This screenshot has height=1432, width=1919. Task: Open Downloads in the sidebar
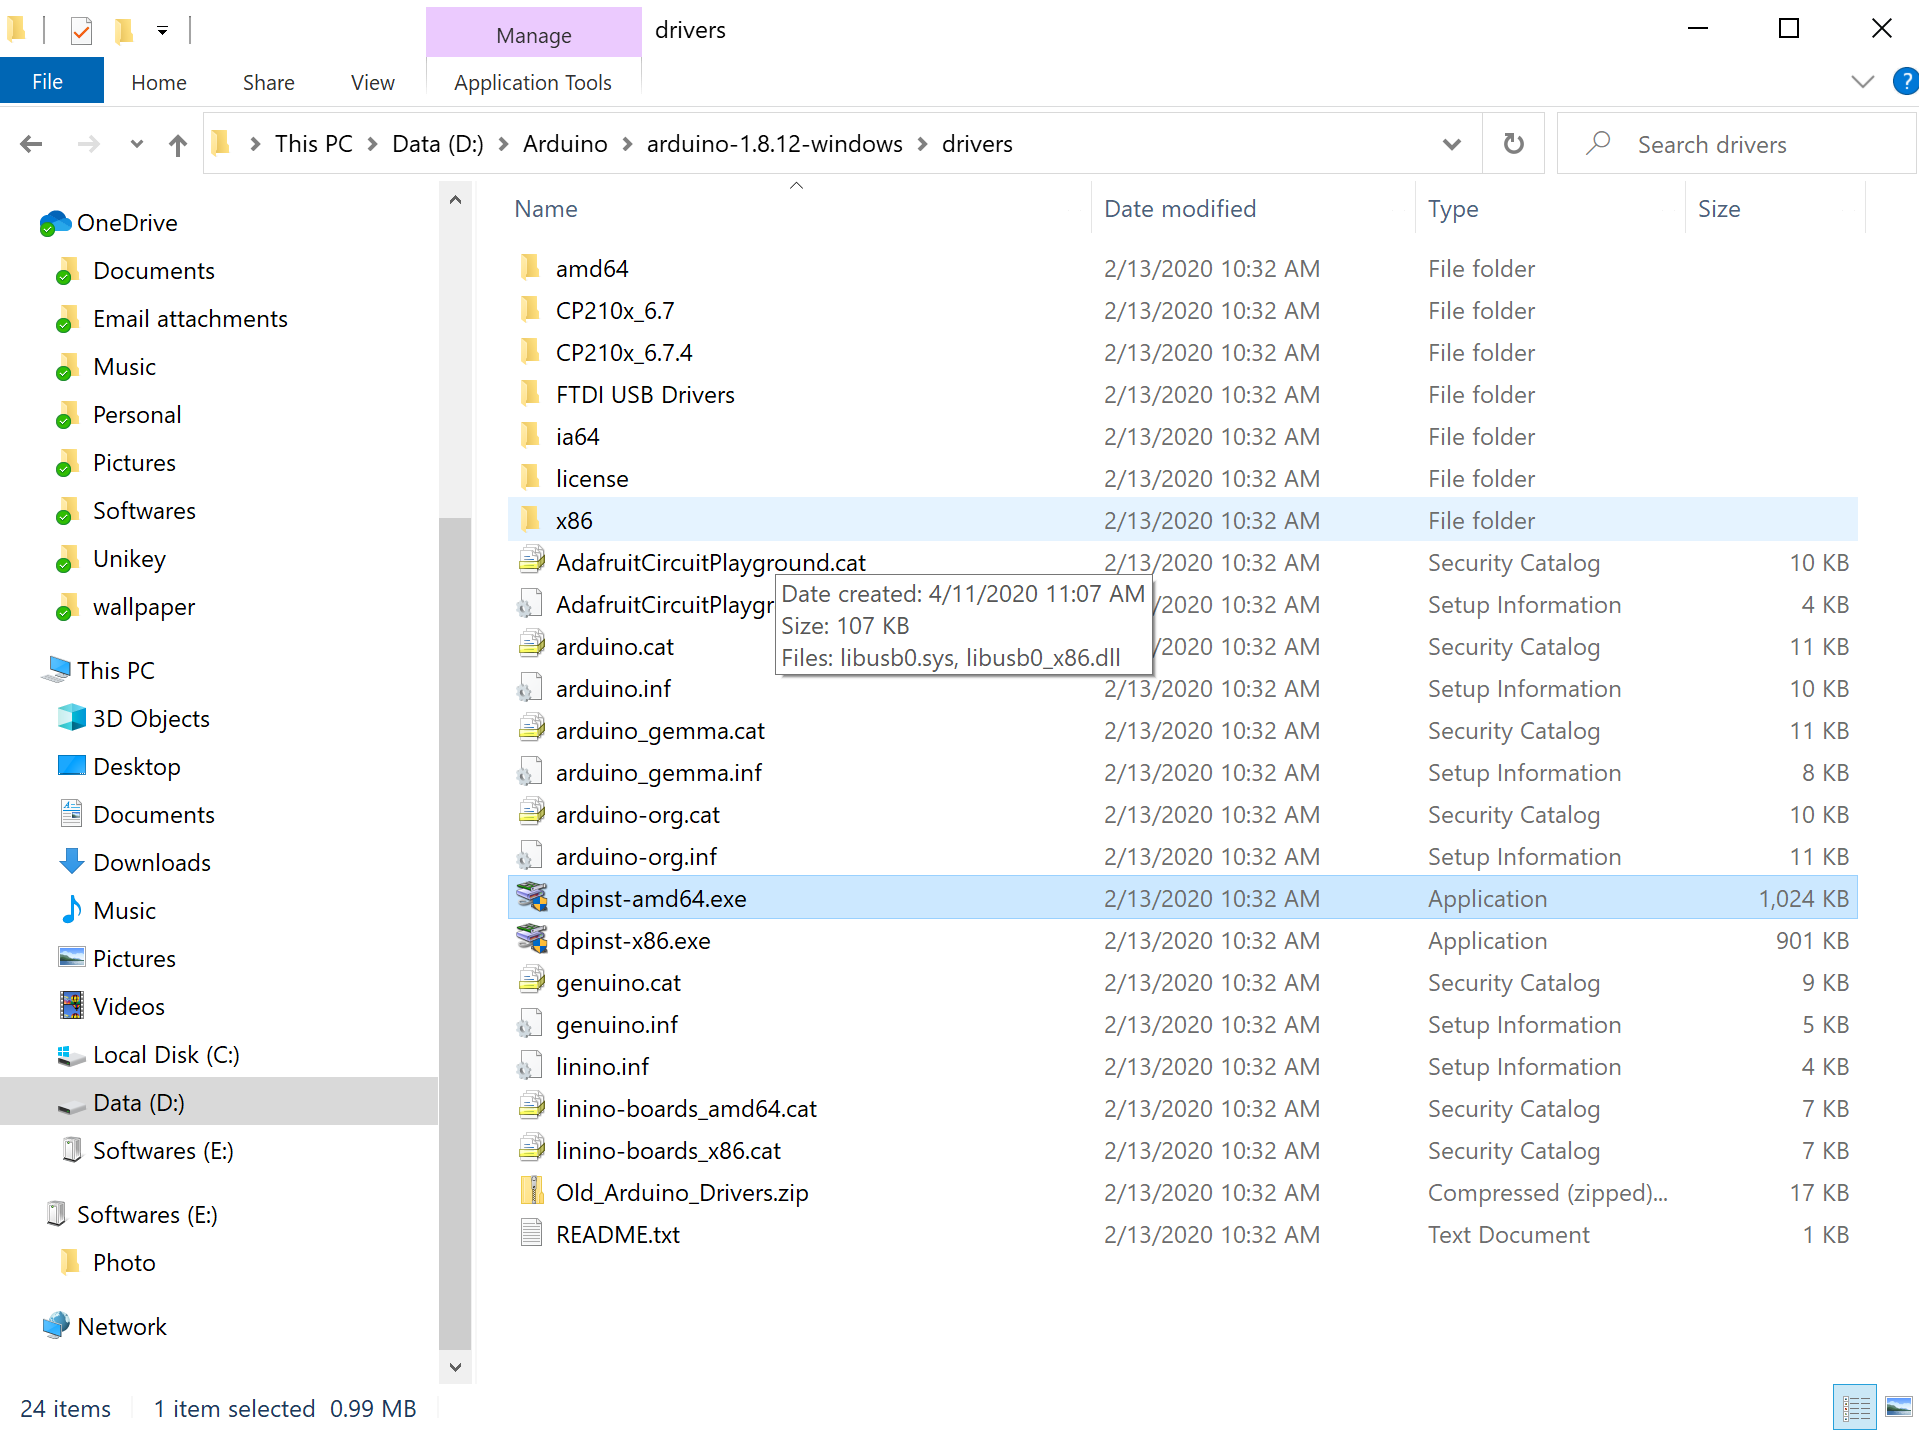[x=152, y=862]
